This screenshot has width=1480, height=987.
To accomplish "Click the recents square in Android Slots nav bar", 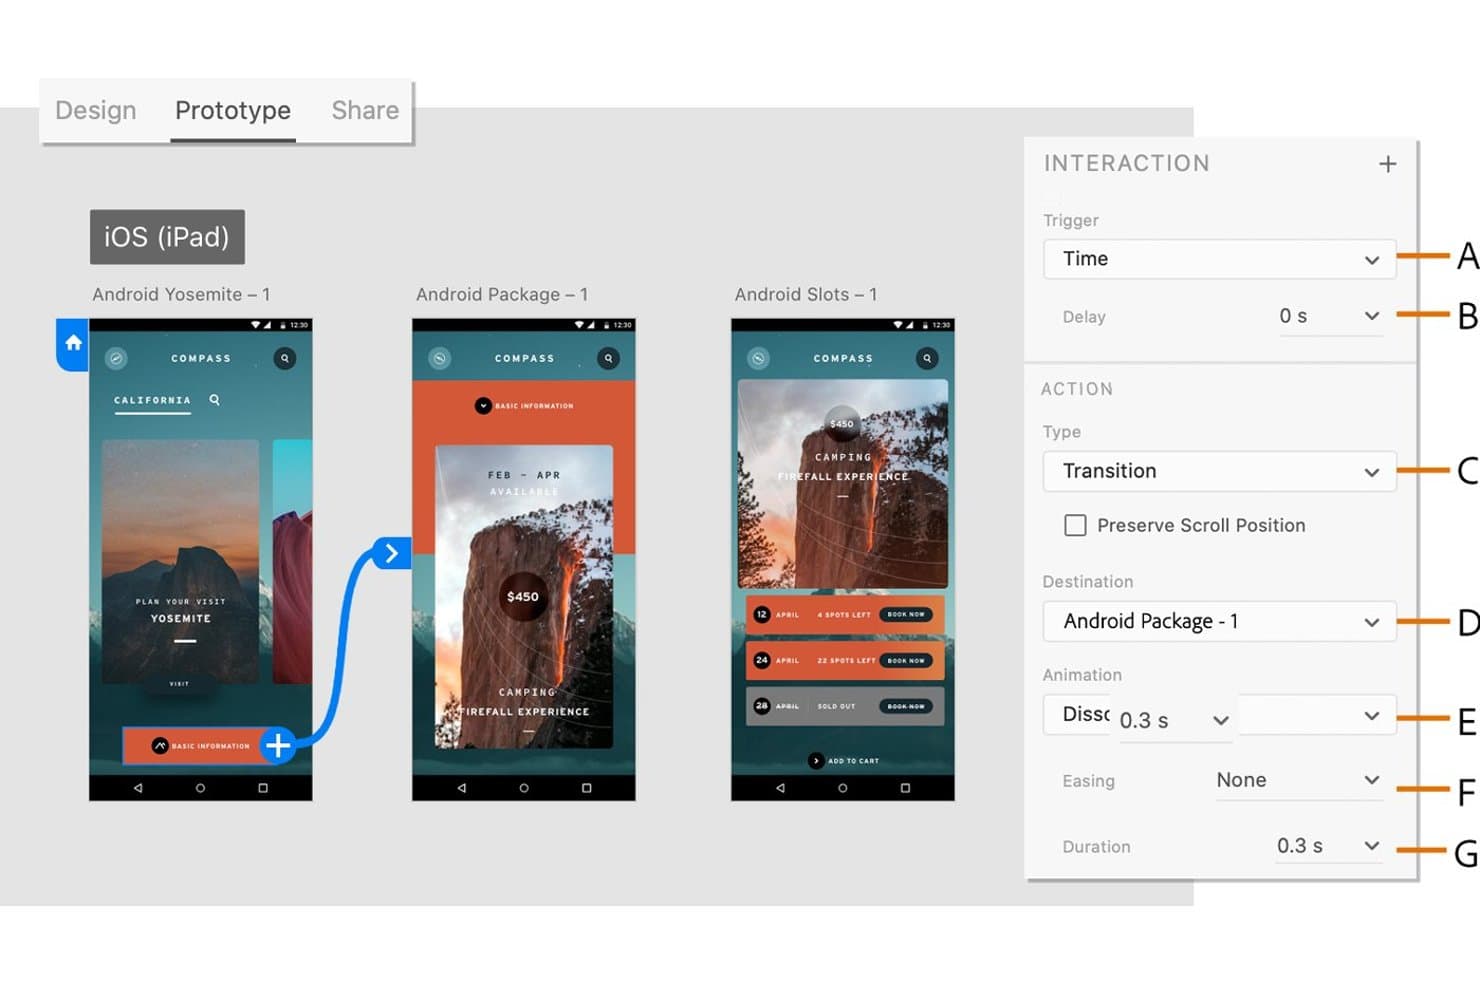I will [x=905, y=788].
